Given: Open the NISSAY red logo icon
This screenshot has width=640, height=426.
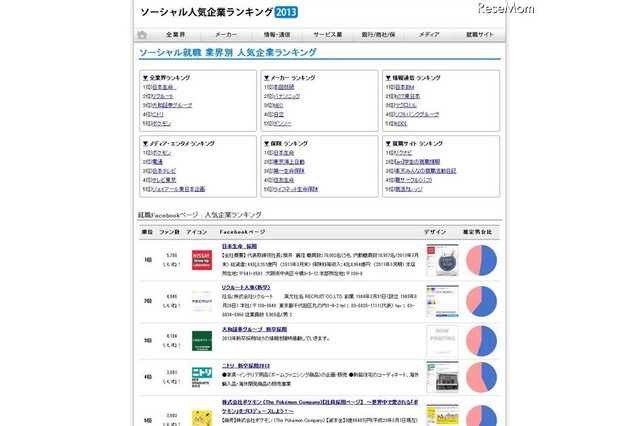Looking at the screenshot, I should pos(202,260).
